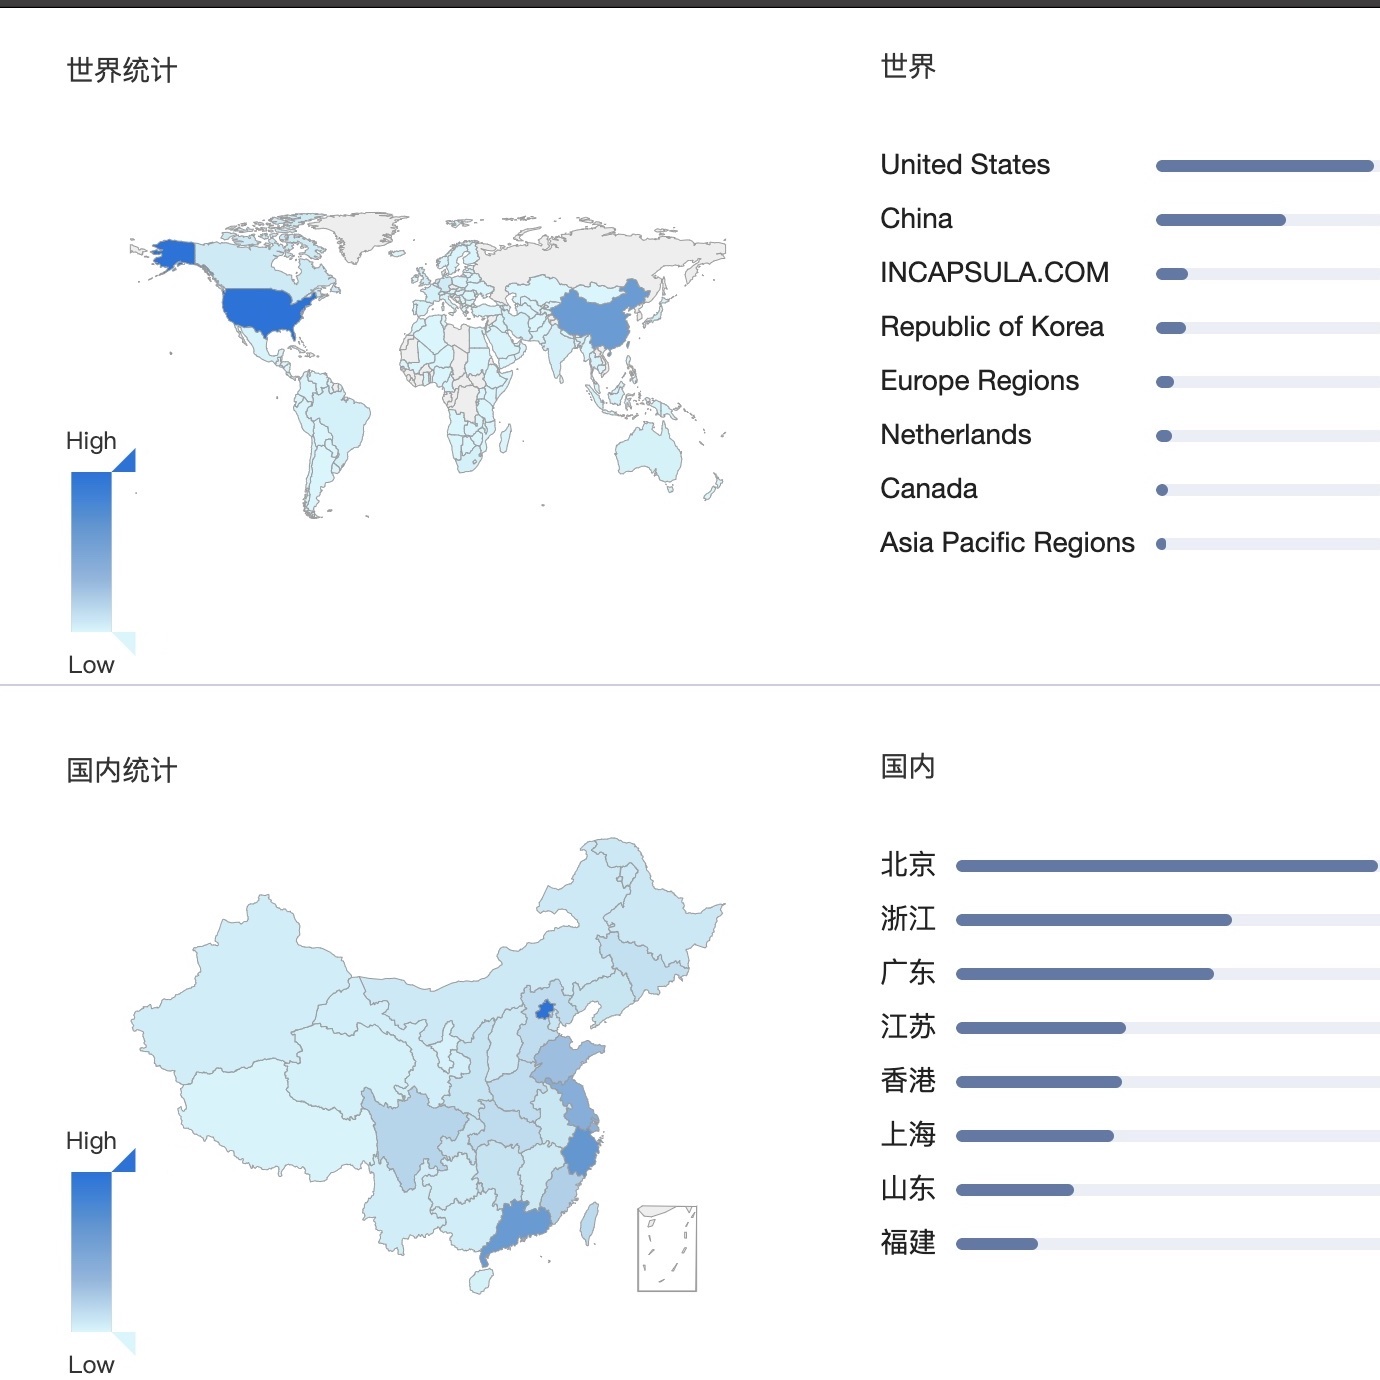Select Guangdong province on China map
The width and height of the screenshot is (1380, 1380).
coord(515,1229)
